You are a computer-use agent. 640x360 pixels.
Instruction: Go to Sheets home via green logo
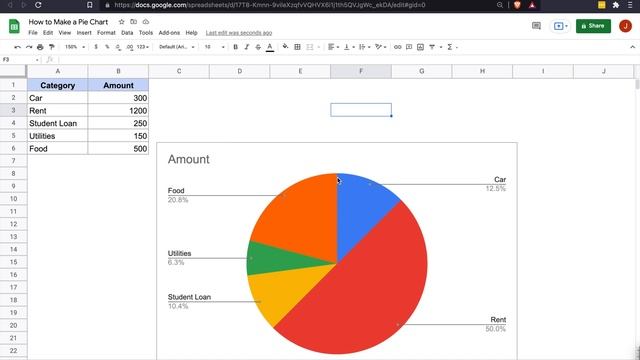click(x=14, y=26)
